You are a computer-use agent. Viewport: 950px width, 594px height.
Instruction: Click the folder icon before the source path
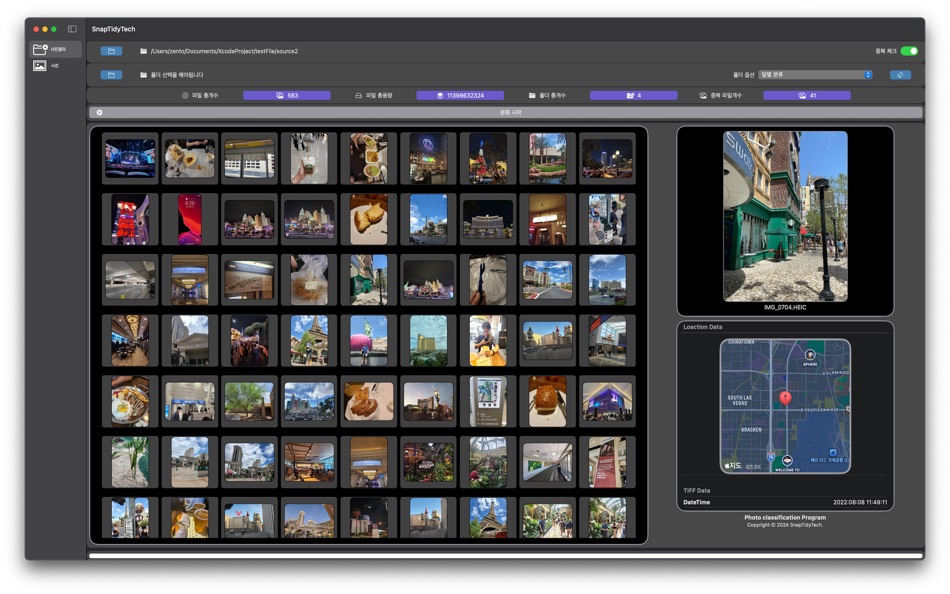[144, 52]
